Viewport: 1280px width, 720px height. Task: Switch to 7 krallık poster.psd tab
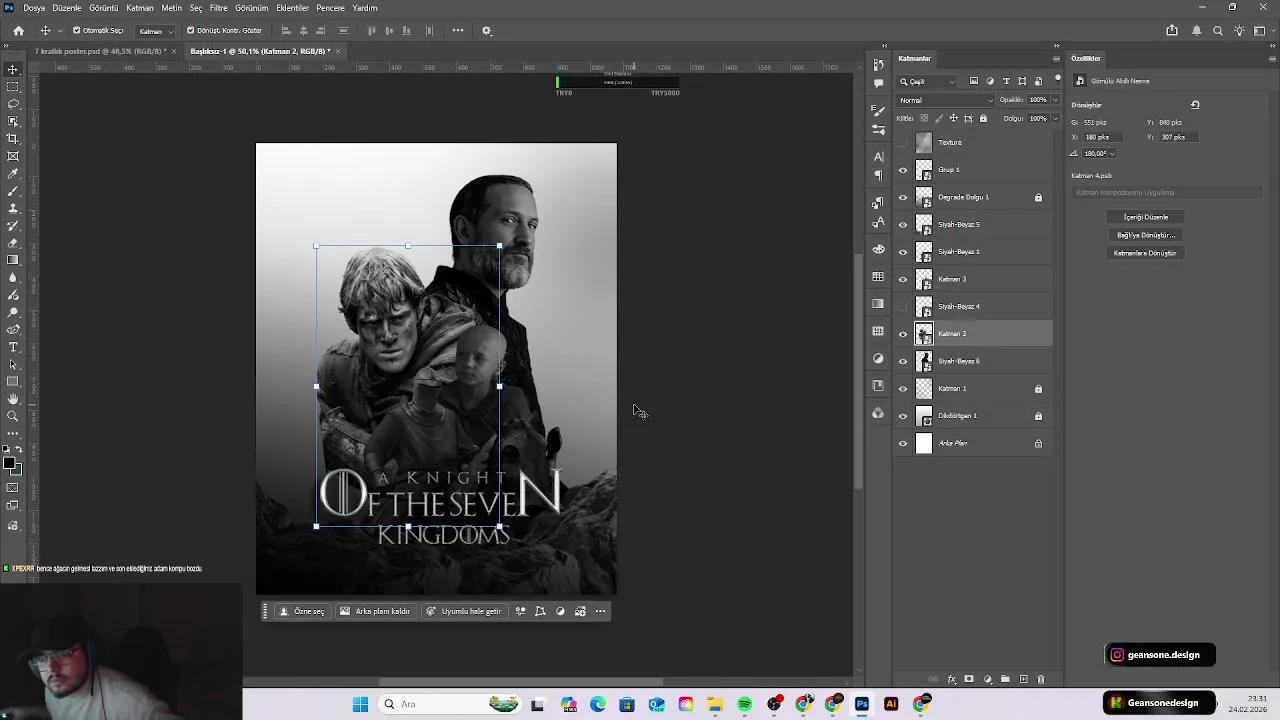click(x=100, y=51)
